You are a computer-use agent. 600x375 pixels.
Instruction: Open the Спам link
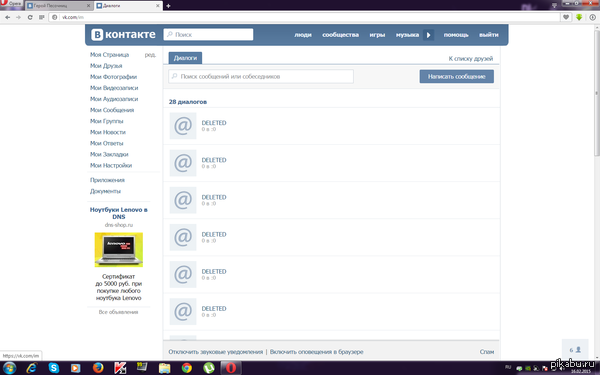coord(487,352)
